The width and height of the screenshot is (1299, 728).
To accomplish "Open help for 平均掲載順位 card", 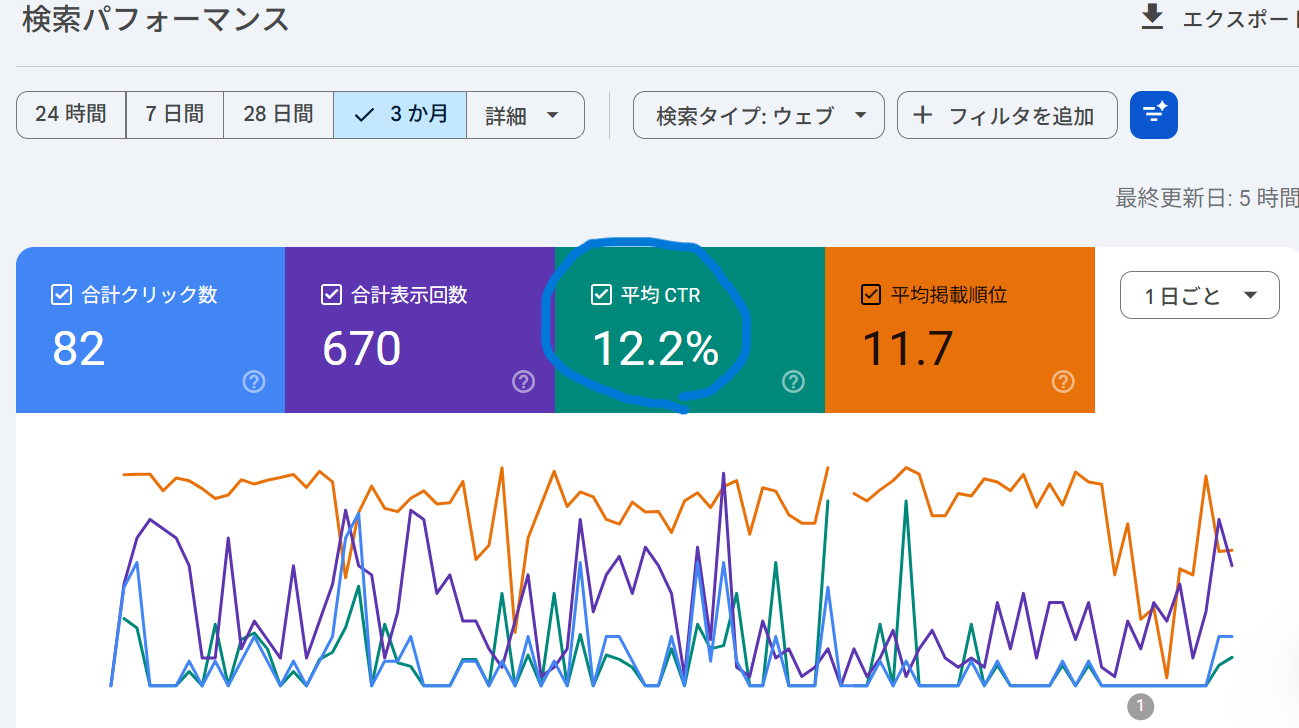I will (x=1064, y=381).
